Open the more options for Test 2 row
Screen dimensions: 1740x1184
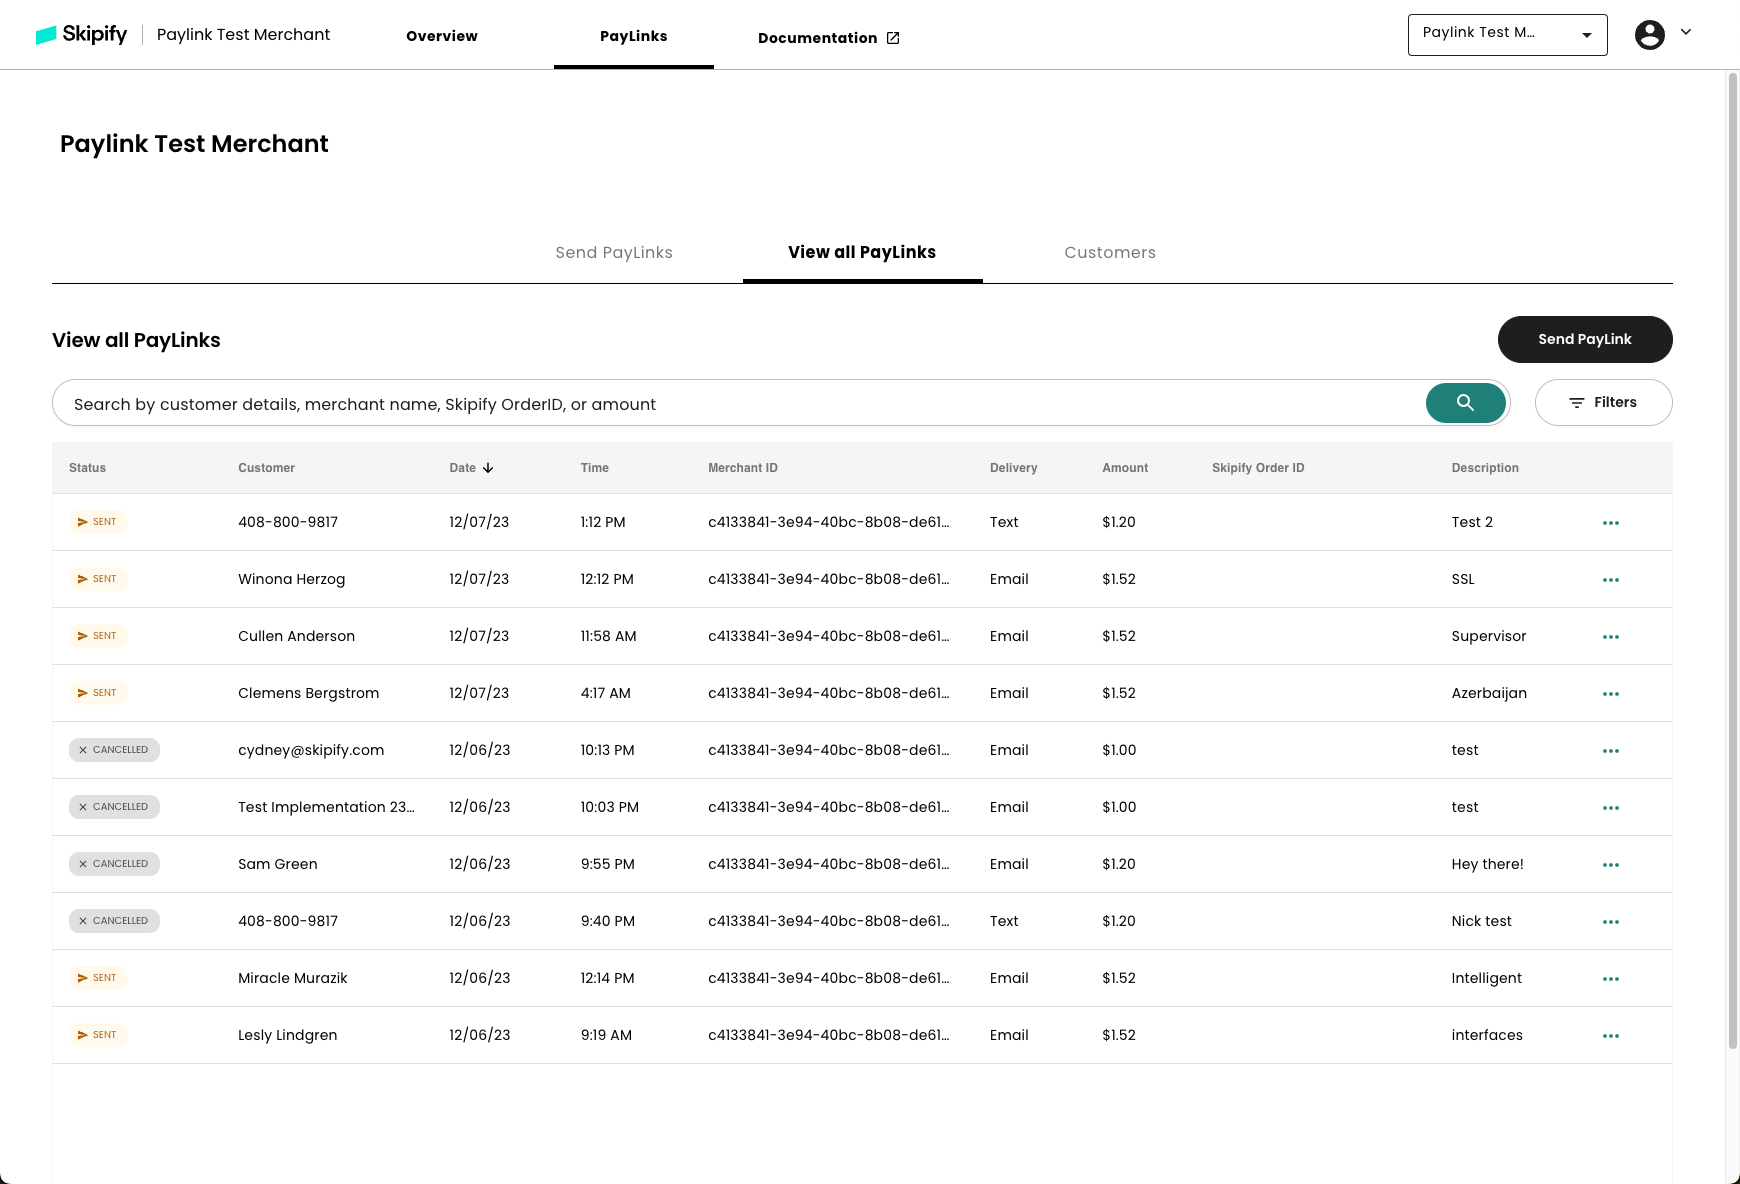pos(1610,523)
